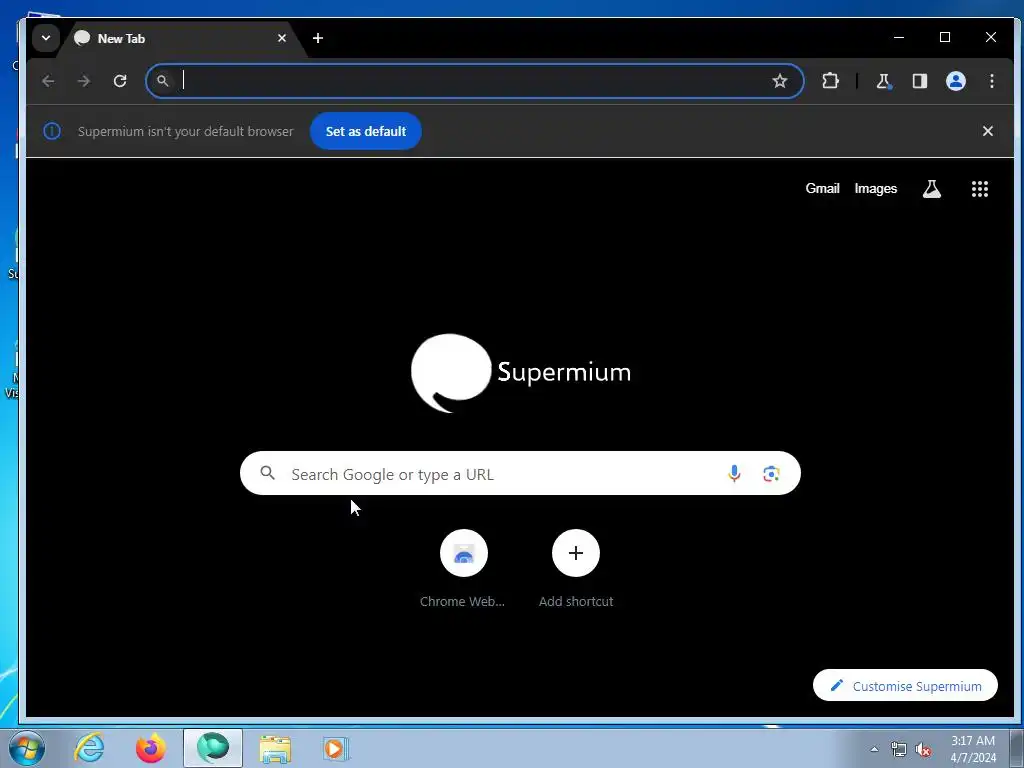The width and height of the screenshot is (1024, 768).
Task: Click the Show desktop taskbar strip
Action: pos(1017,748)
